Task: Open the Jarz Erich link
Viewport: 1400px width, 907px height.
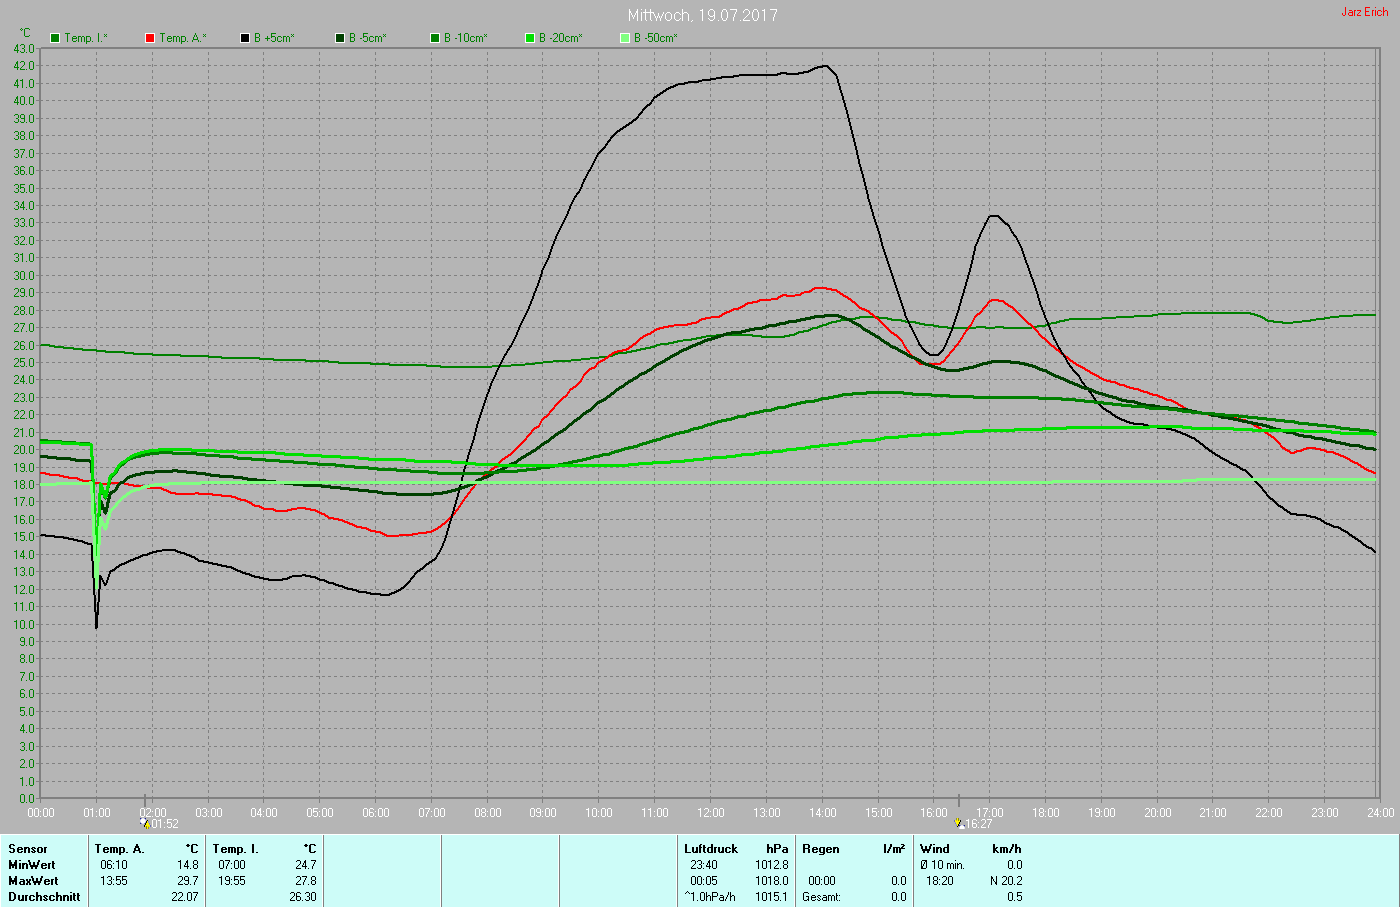Action: click(1364, 12)
